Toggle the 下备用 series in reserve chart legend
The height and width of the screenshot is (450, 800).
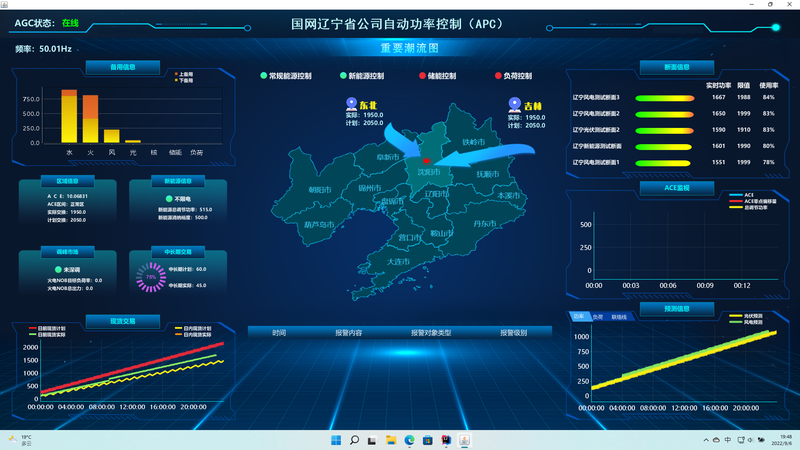184,80
